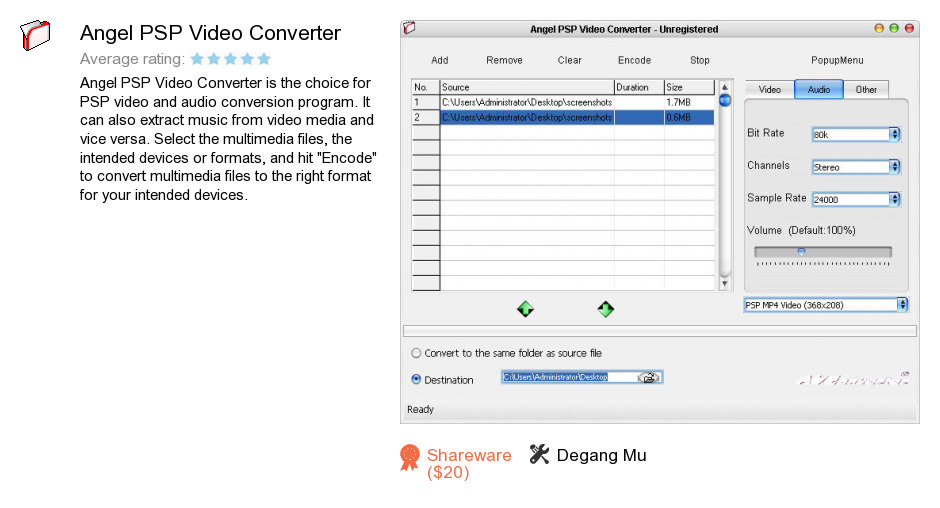Switch to the Other tab
Viewport: 940px width, 508px height.
click(x=866, y=89)
